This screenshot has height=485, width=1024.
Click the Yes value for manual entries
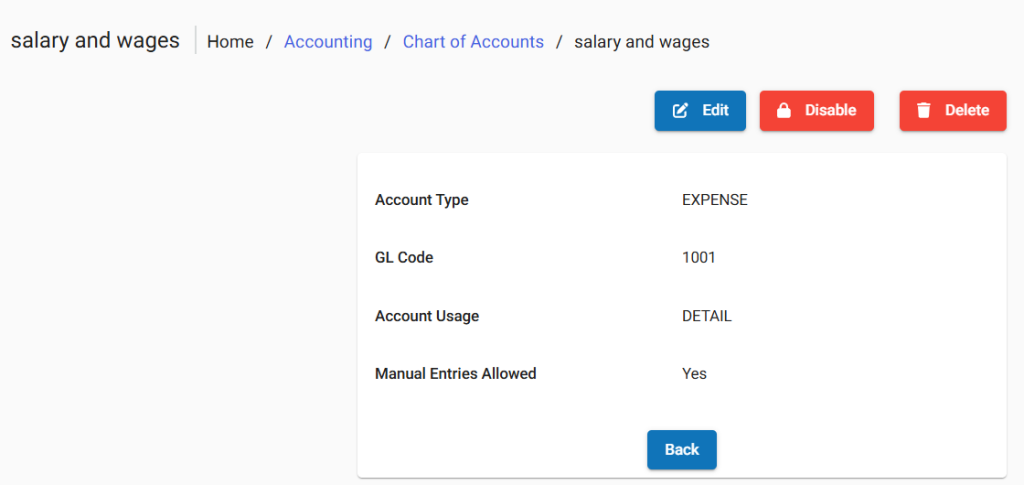click(694, 374)
